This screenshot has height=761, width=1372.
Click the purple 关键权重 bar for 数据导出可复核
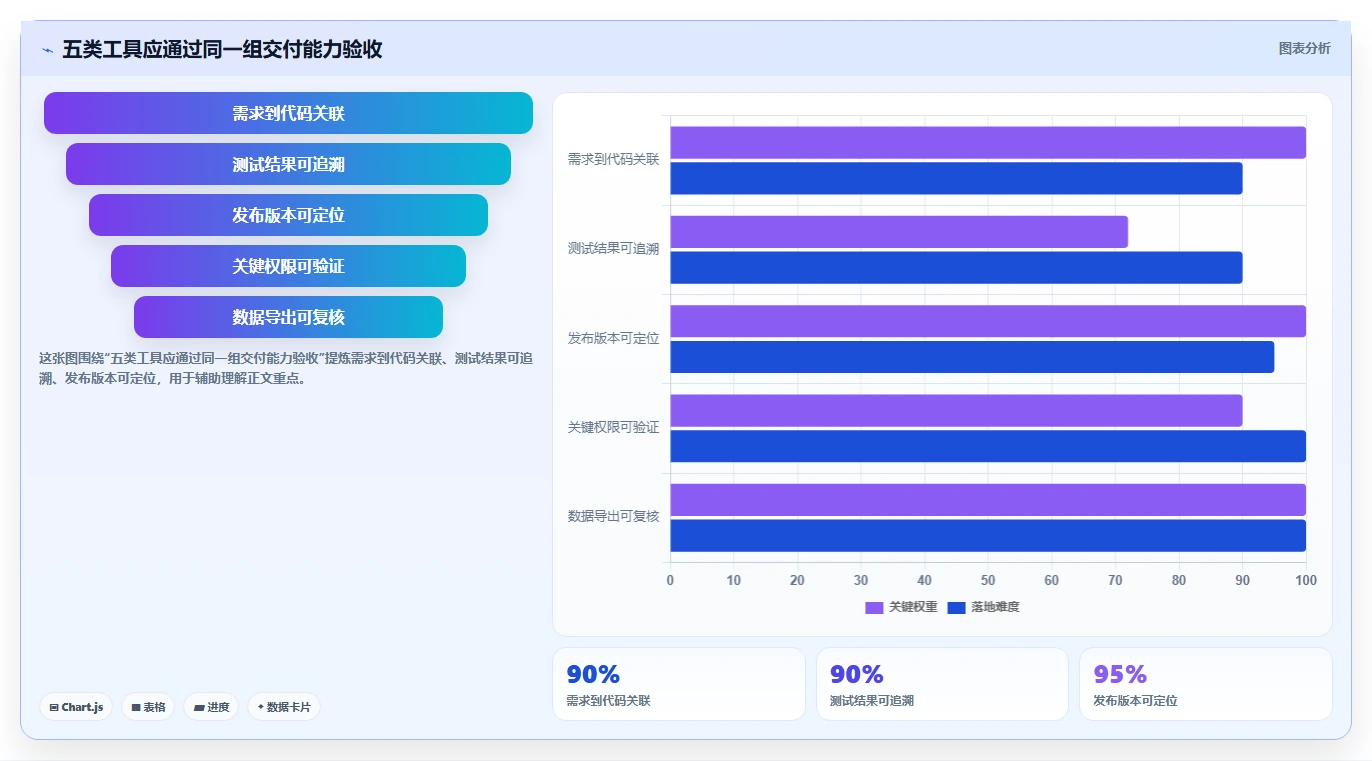988,500
